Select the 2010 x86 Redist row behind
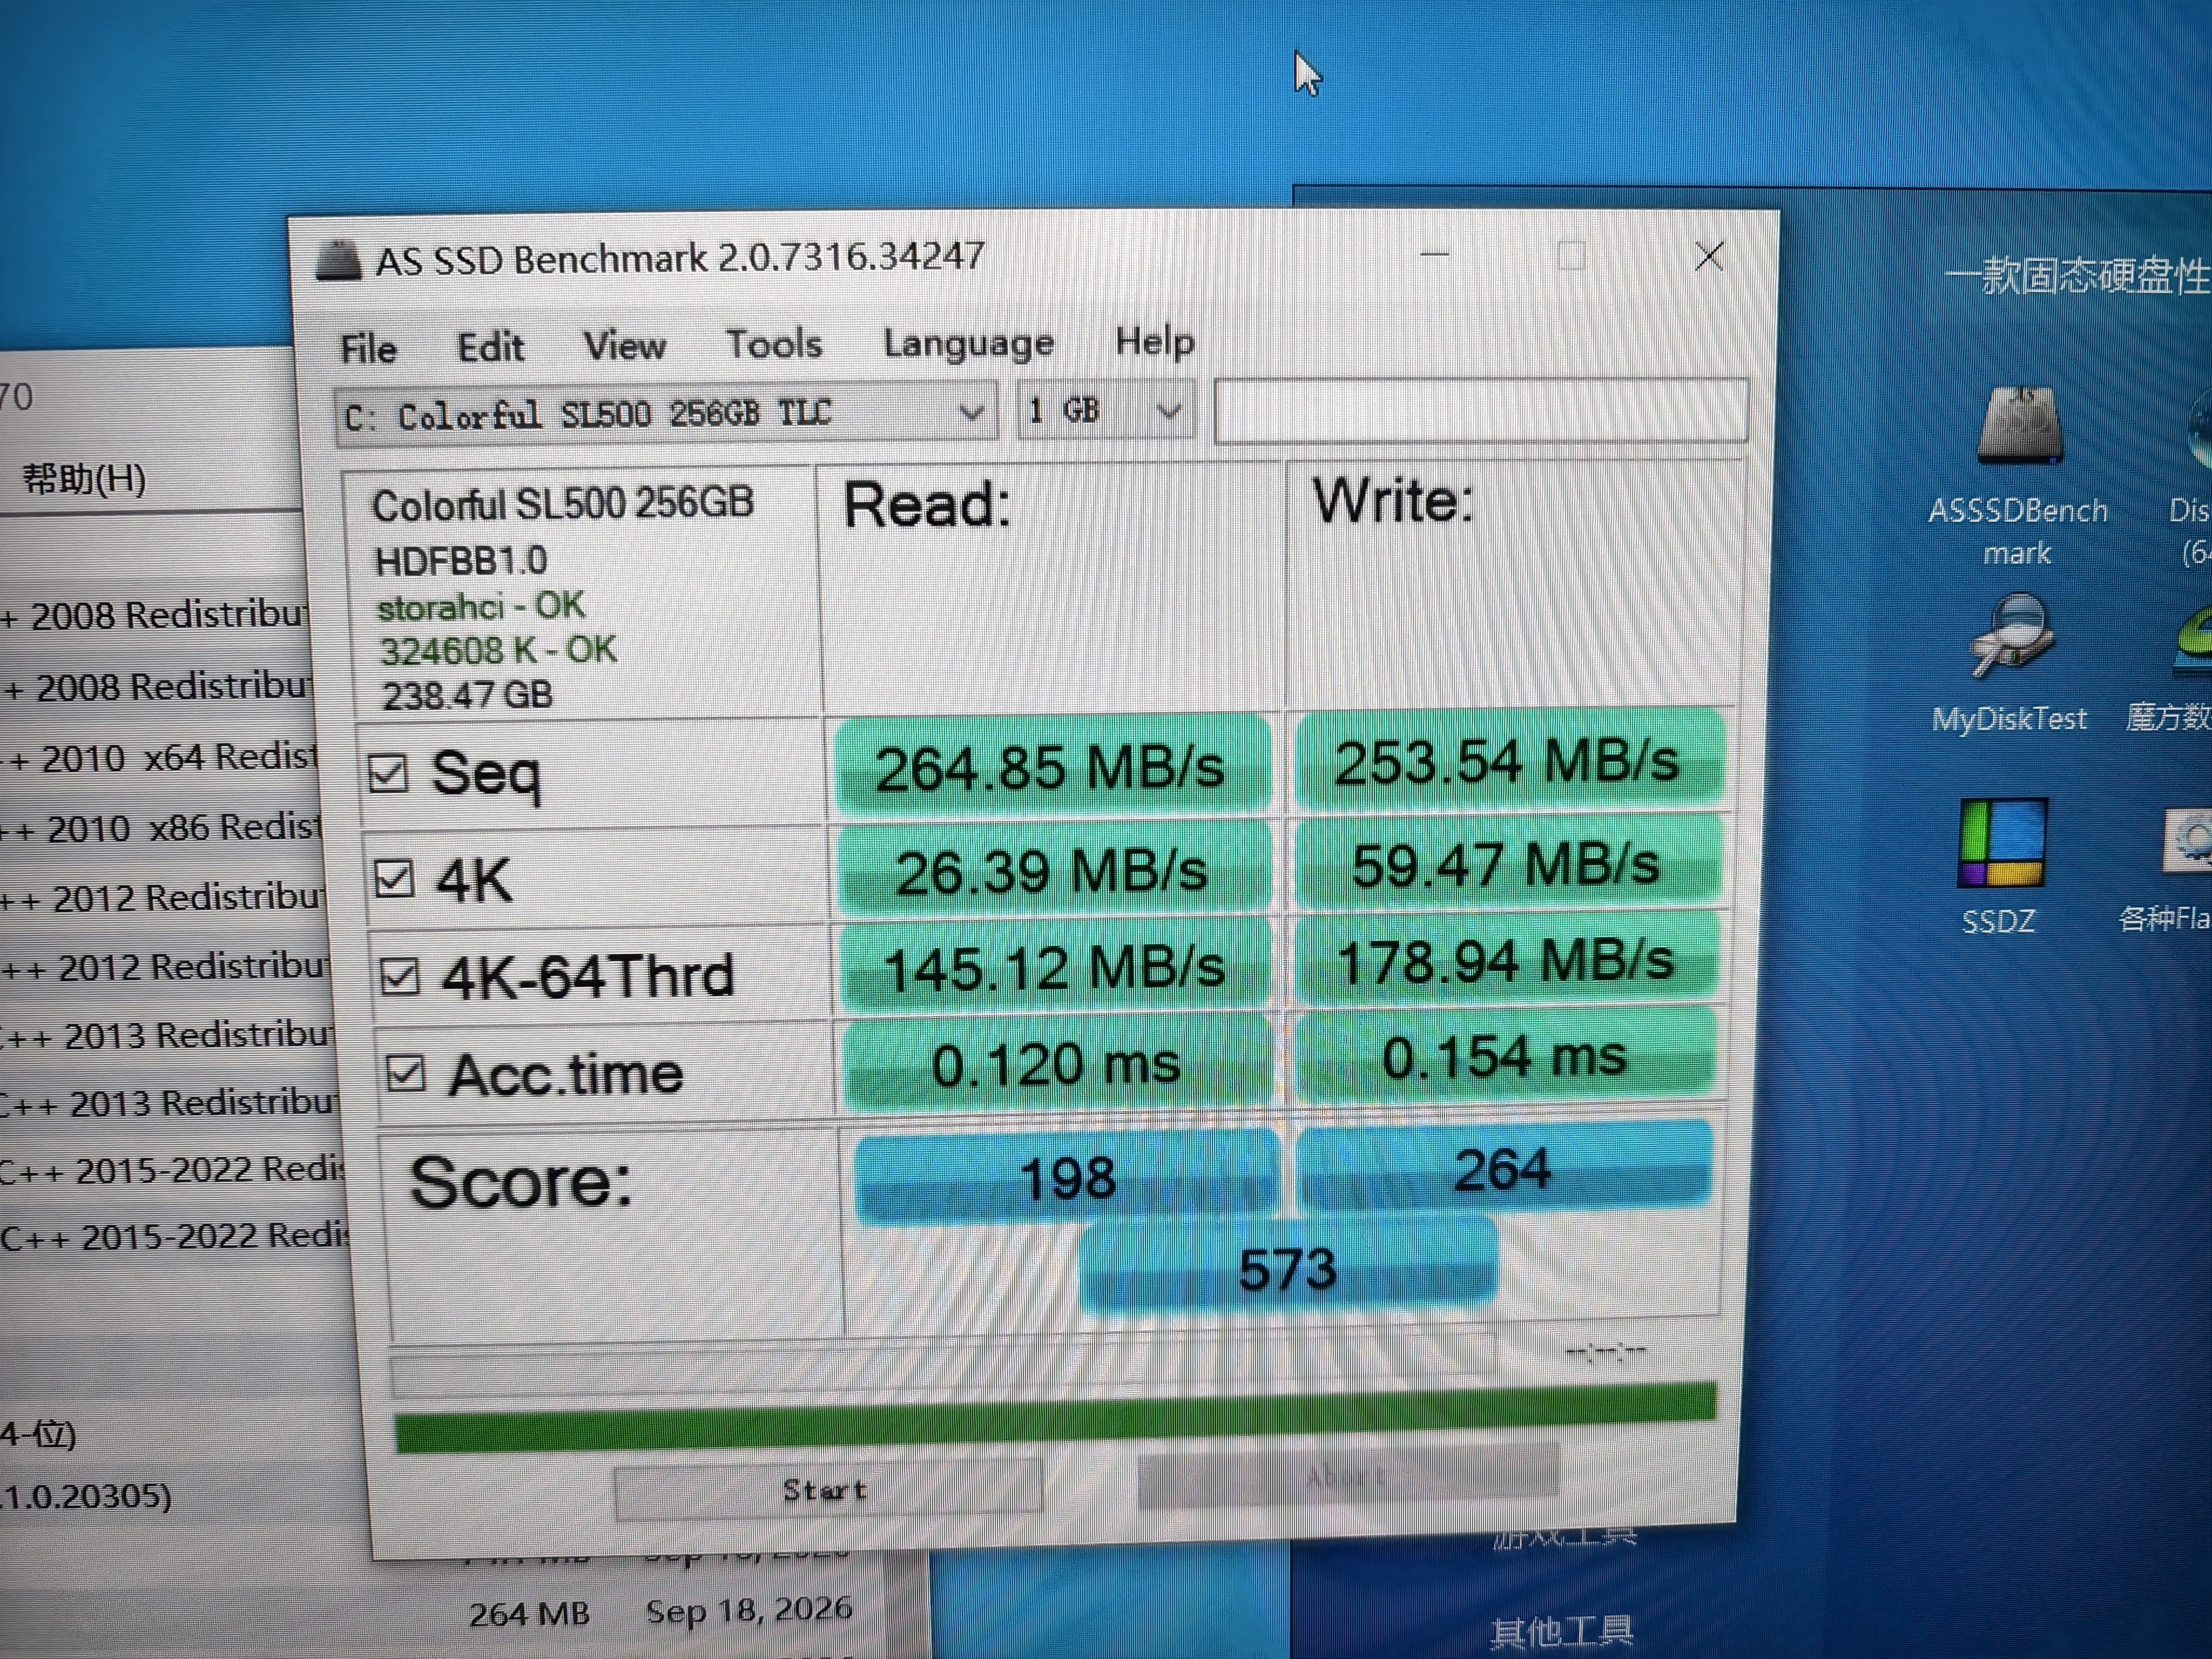The image size is (2212, 1659). [162, 828]
